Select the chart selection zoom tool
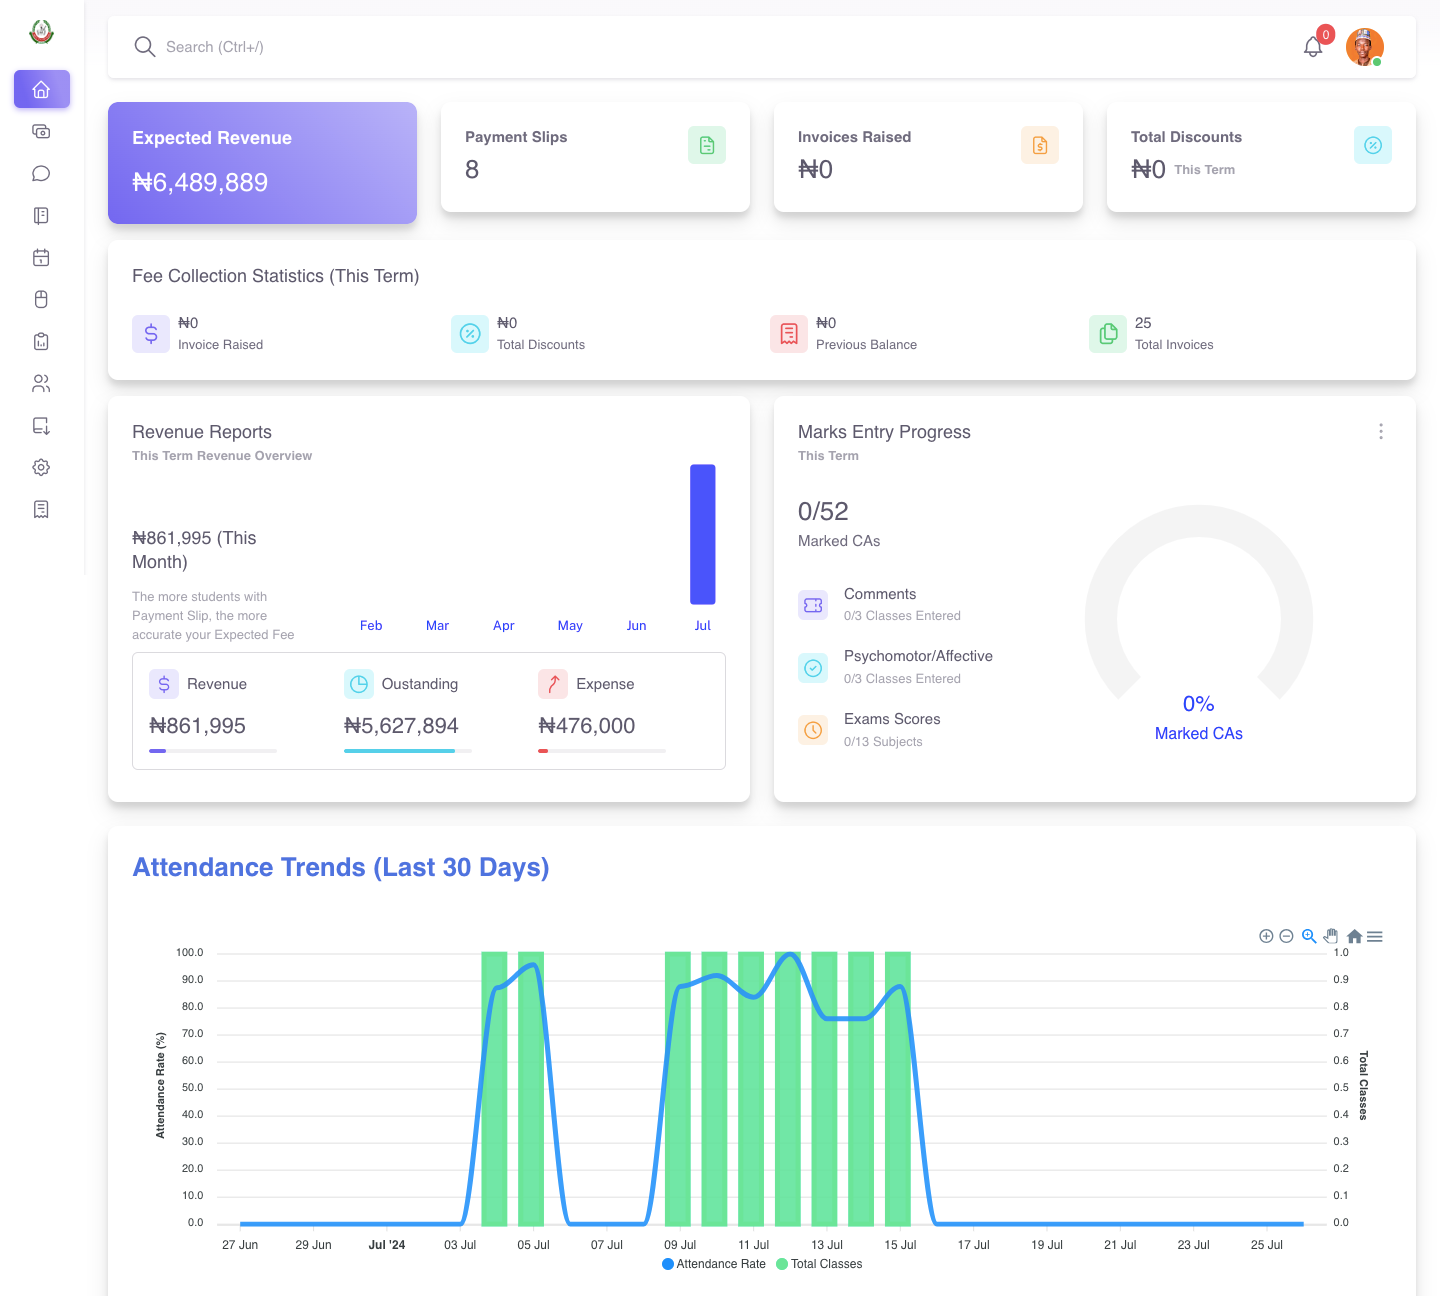Viewport: 1440px width, 1296px height. [x=1309, y=936]
